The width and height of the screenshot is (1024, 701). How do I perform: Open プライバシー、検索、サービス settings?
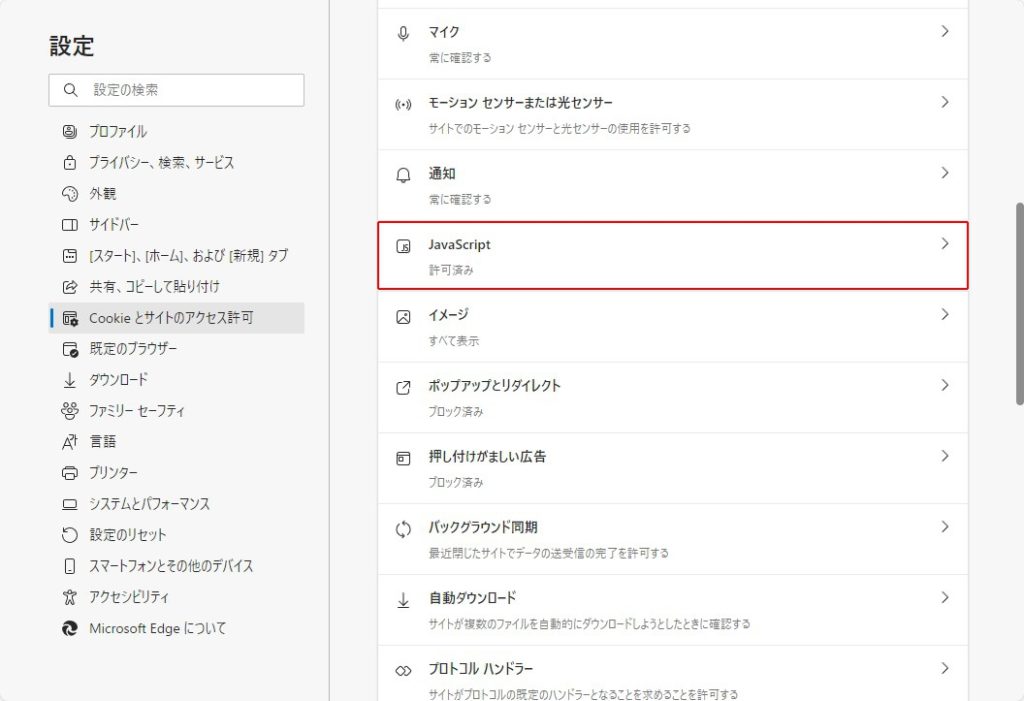161,162
